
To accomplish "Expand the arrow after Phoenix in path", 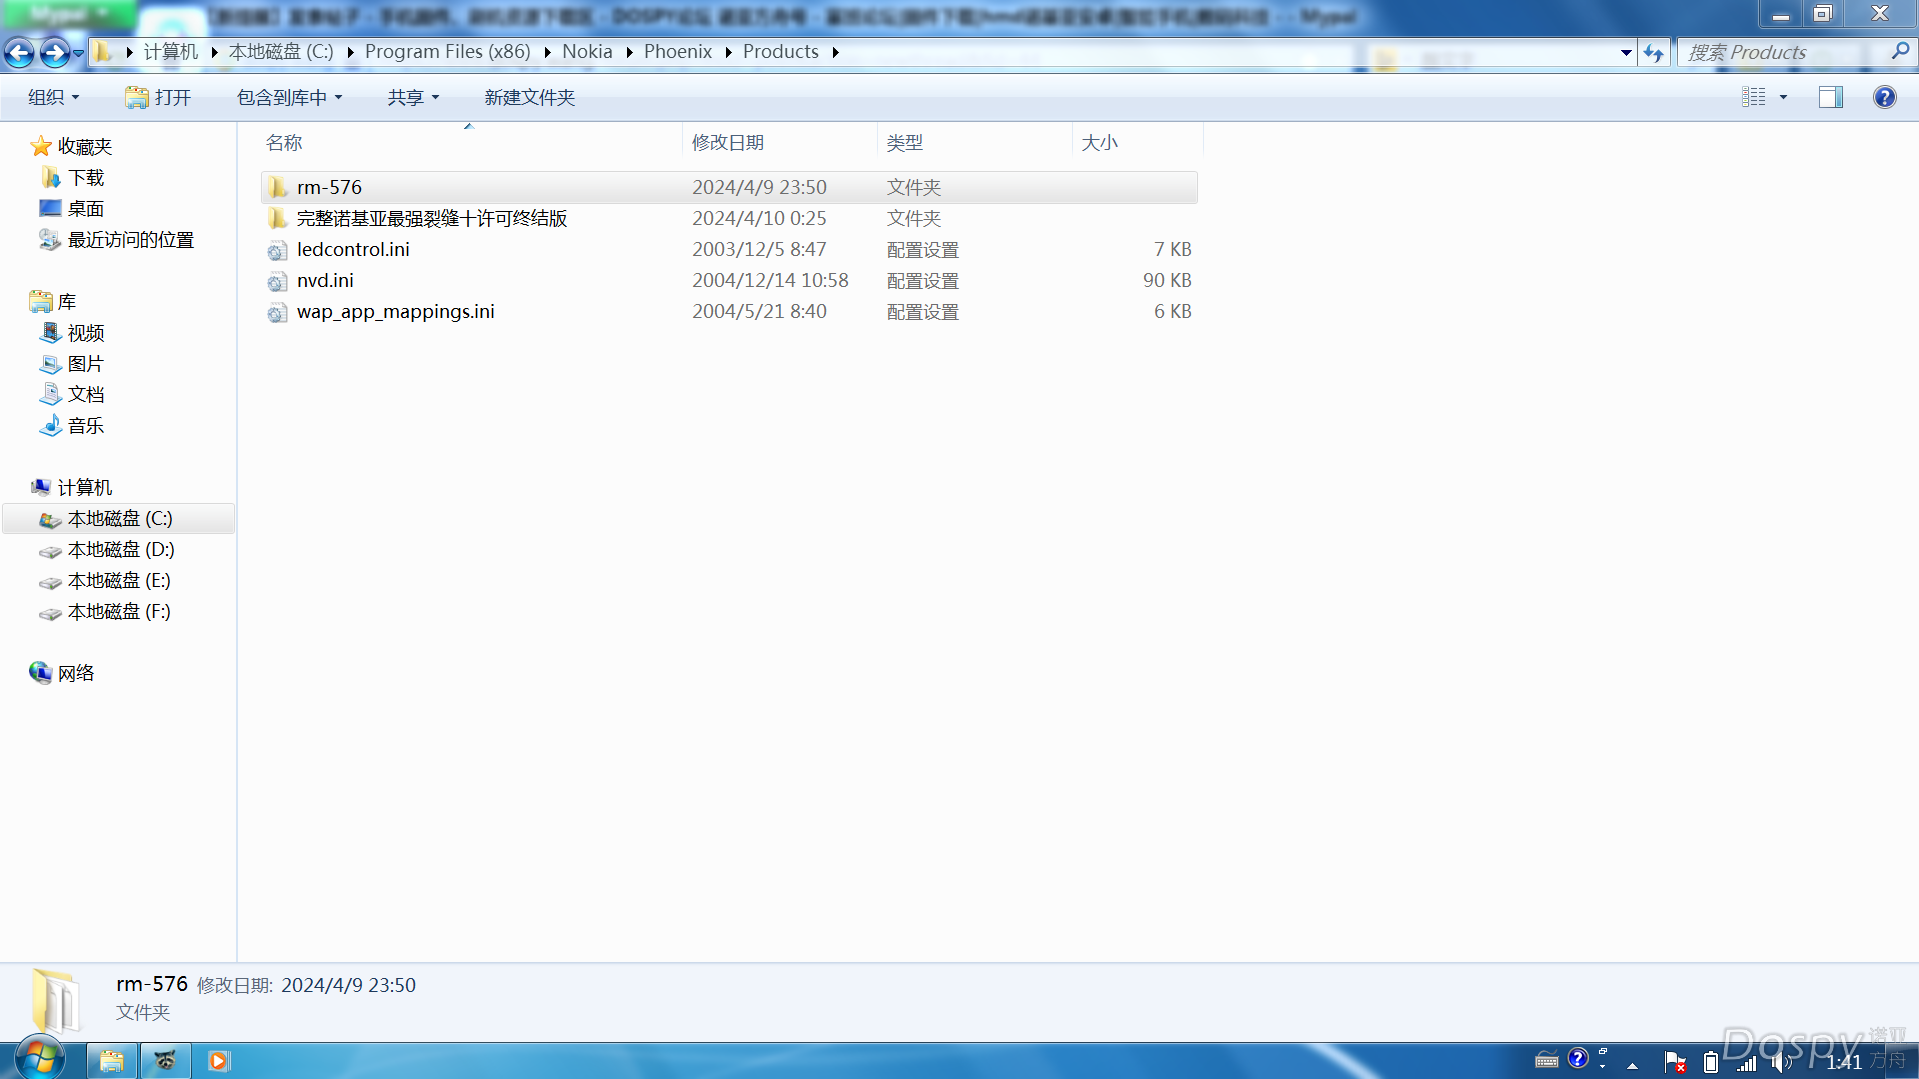I will point(728,52).
